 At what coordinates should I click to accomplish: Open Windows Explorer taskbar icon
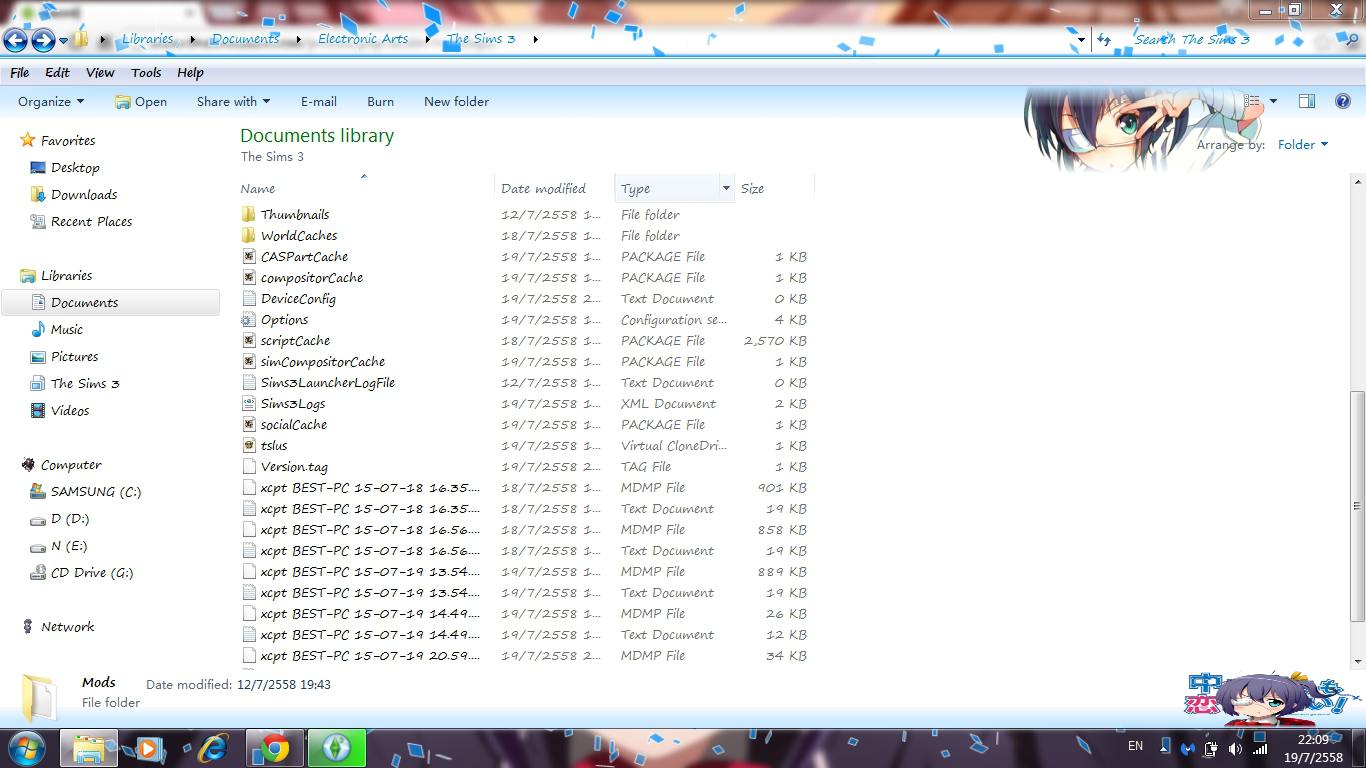tap(88, 748)
